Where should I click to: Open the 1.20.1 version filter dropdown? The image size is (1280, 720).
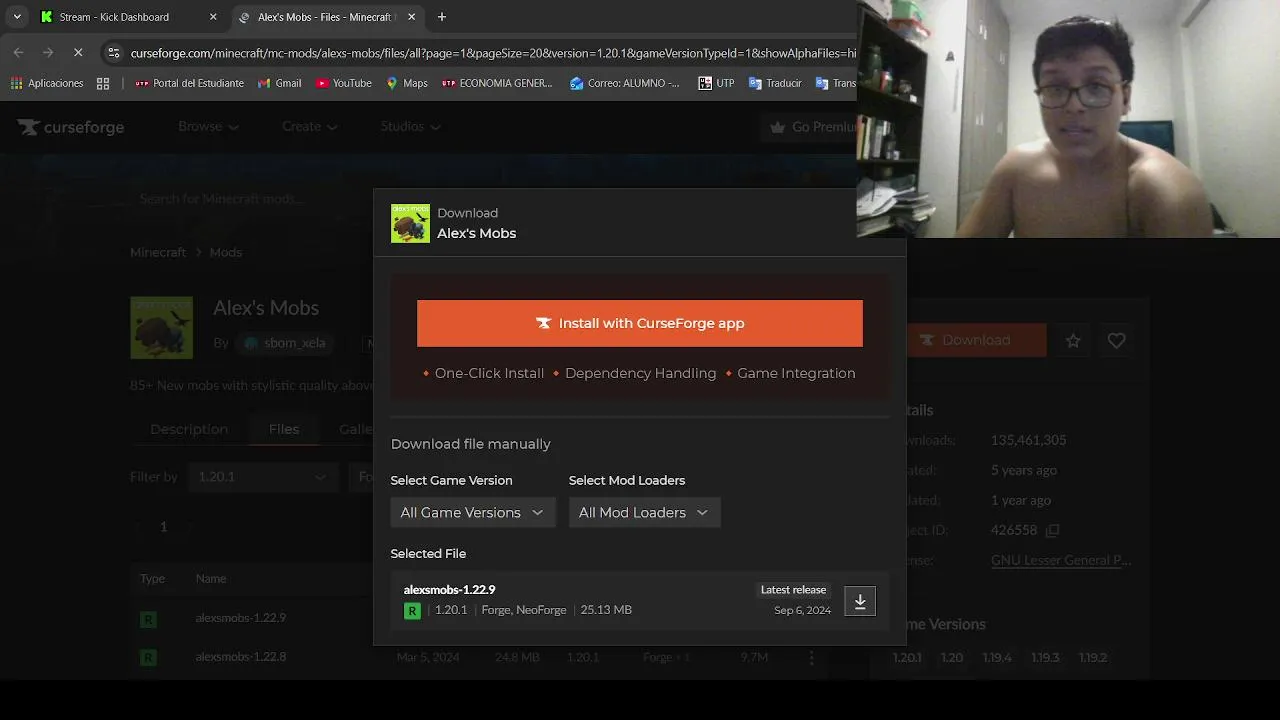coord(261,477)
